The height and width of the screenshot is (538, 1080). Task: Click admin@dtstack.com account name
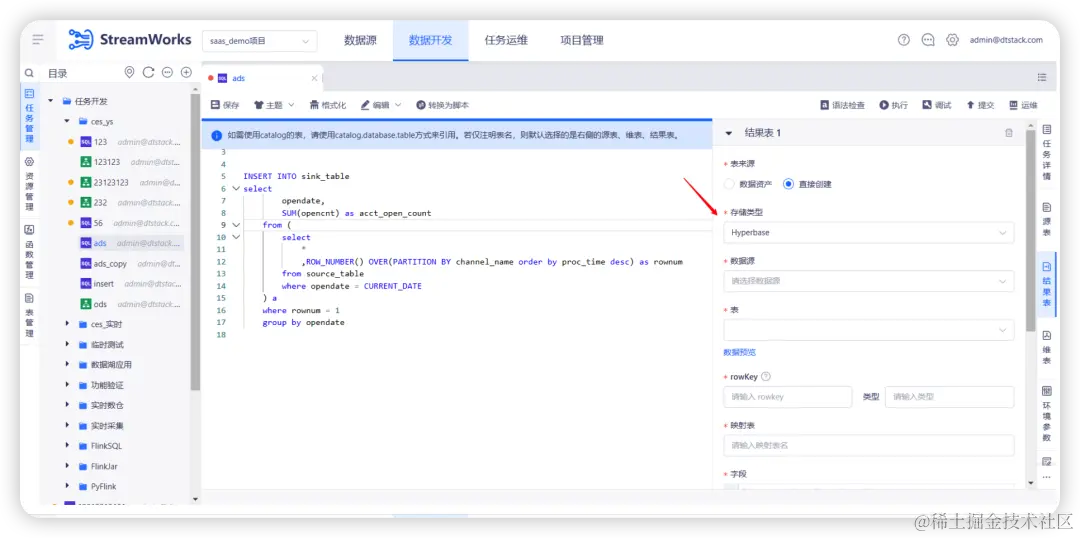pyautogui.click(x=1006, y=40)
